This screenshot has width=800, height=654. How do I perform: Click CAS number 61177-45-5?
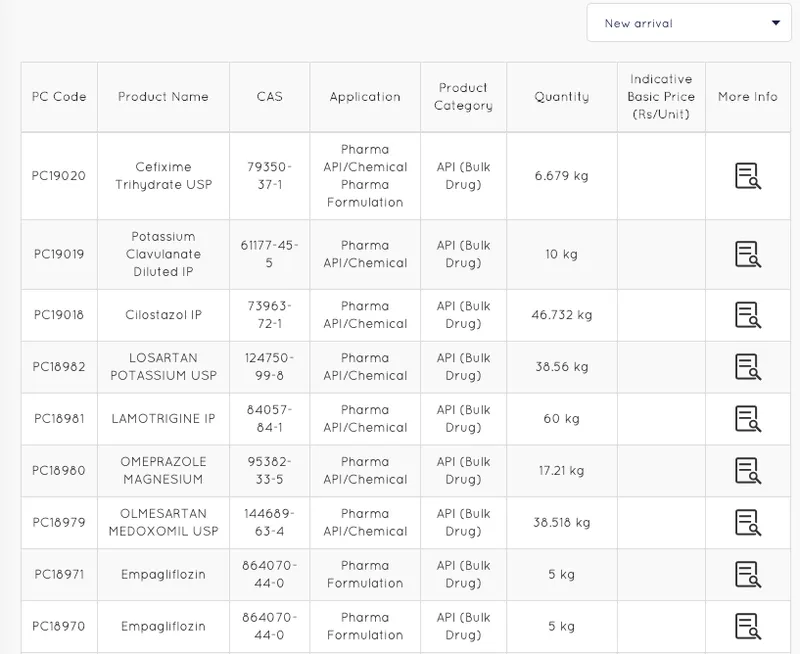tap(269, 254)
